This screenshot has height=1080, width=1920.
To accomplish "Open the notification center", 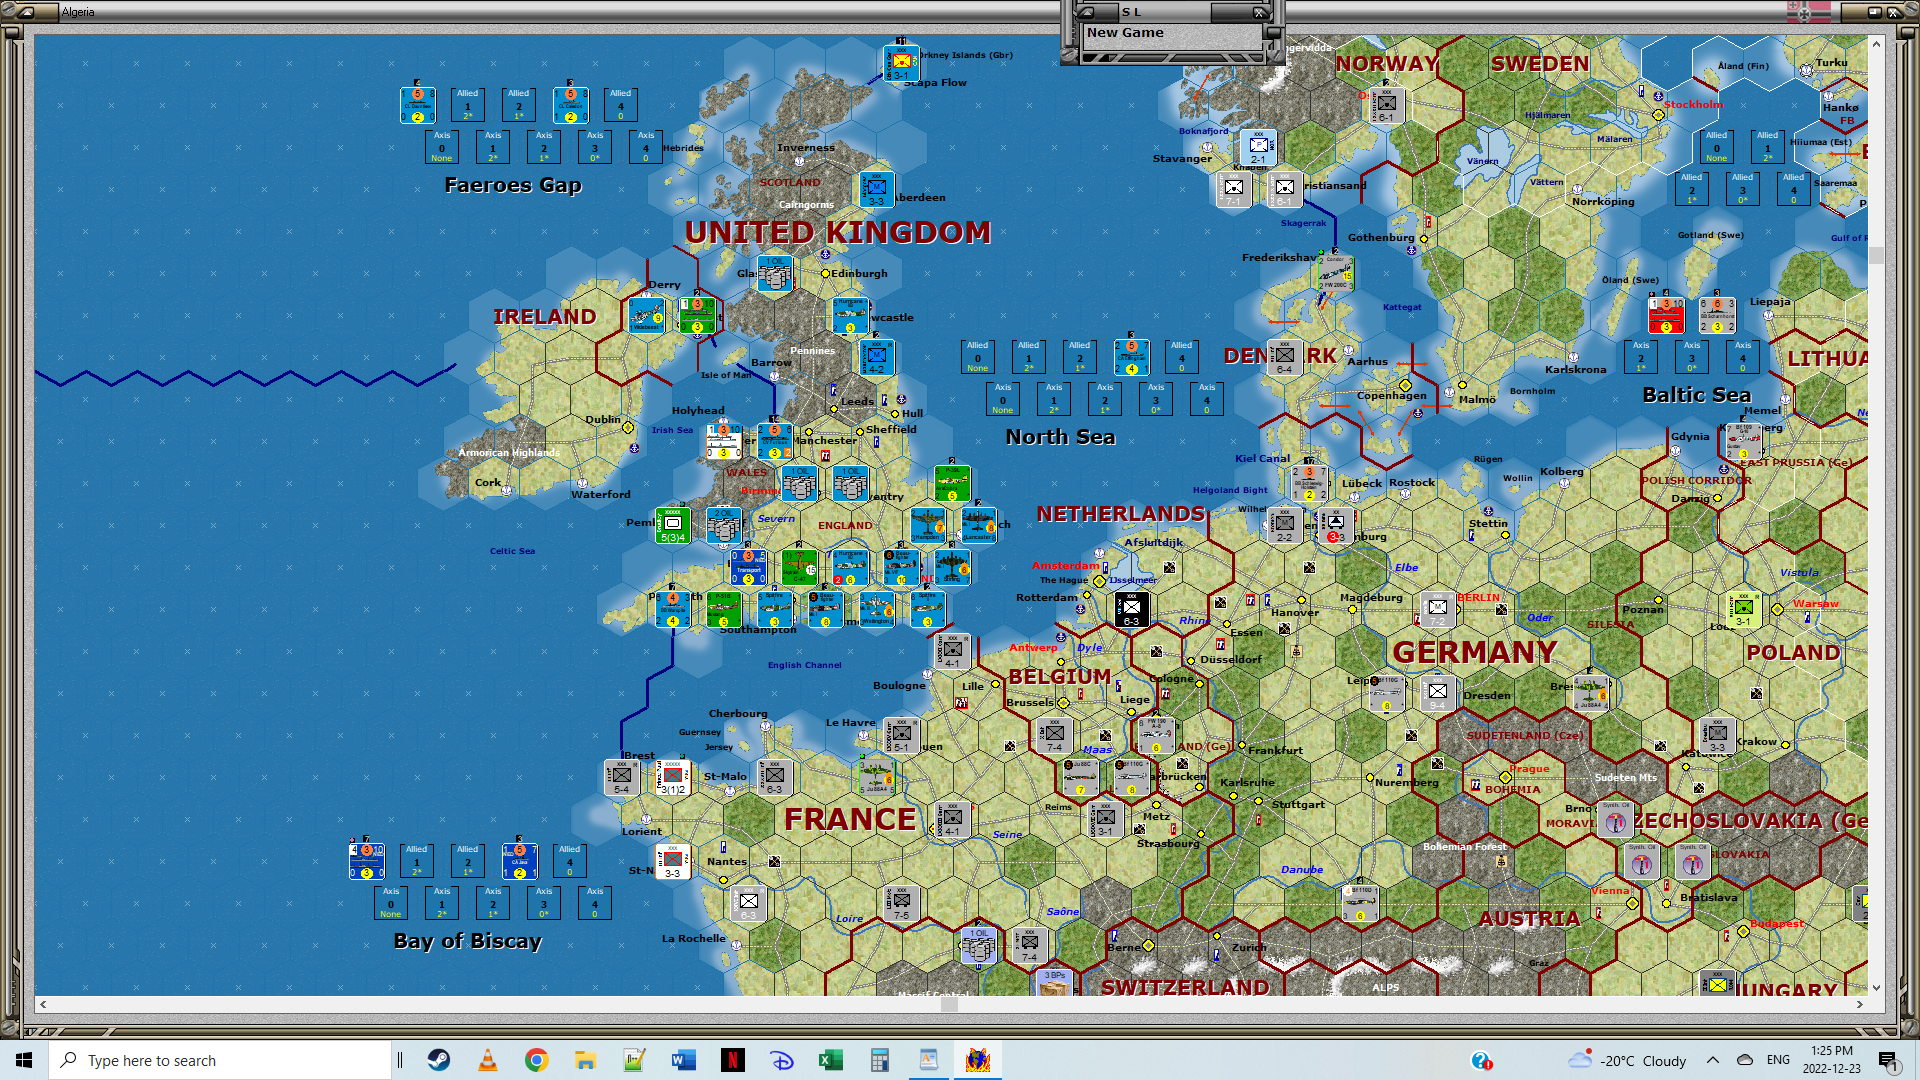I will (1888, 1060).
